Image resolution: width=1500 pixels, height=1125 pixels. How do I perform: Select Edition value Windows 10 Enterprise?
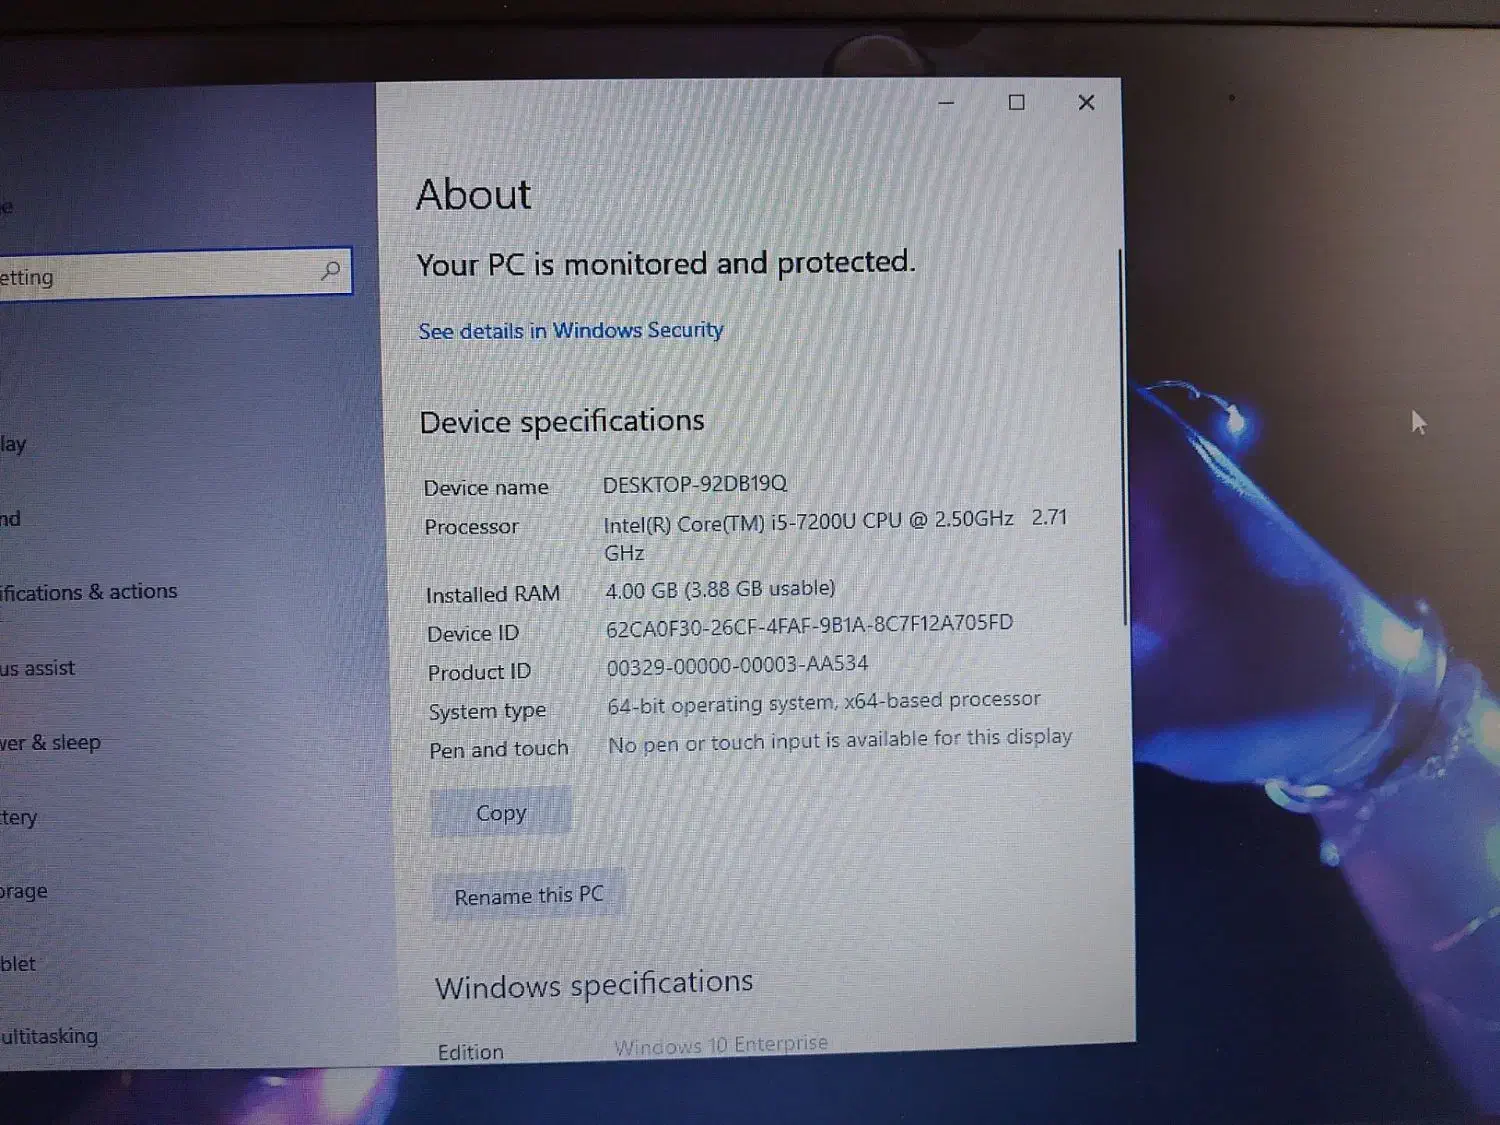(x=721, y=1045)
